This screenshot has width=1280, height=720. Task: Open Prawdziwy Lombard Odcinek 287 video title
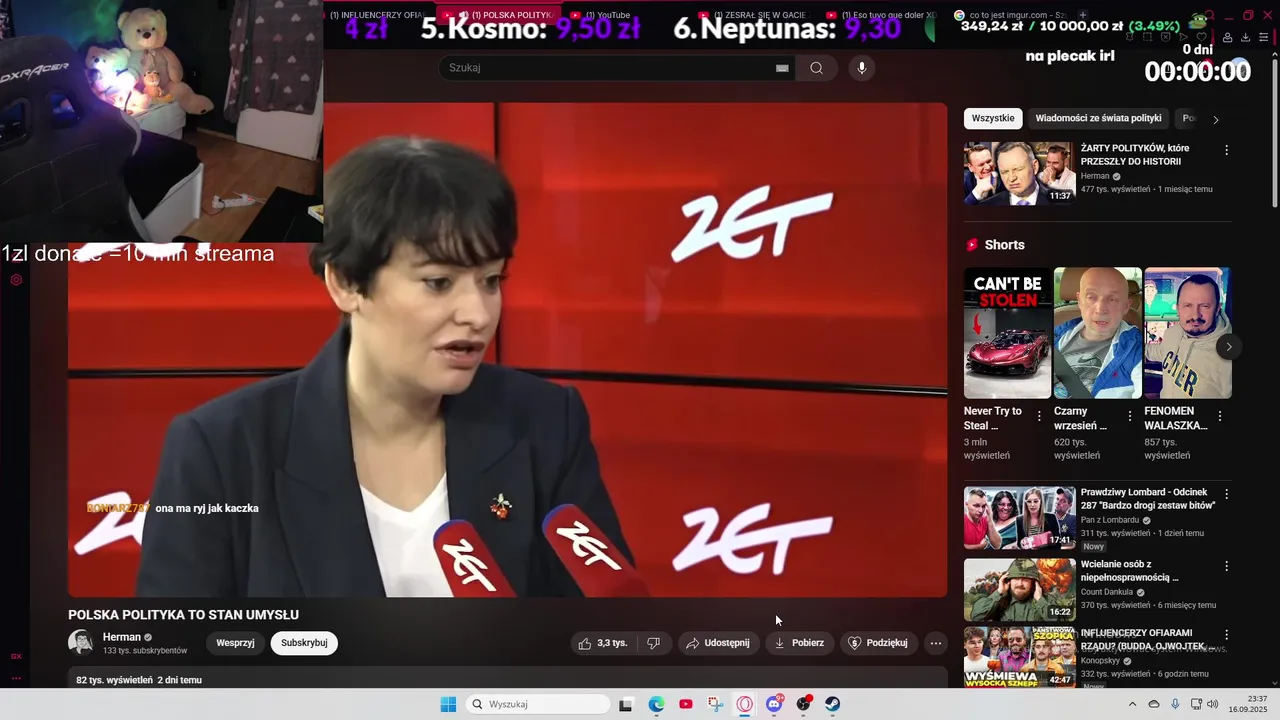tap(1148, 499)
